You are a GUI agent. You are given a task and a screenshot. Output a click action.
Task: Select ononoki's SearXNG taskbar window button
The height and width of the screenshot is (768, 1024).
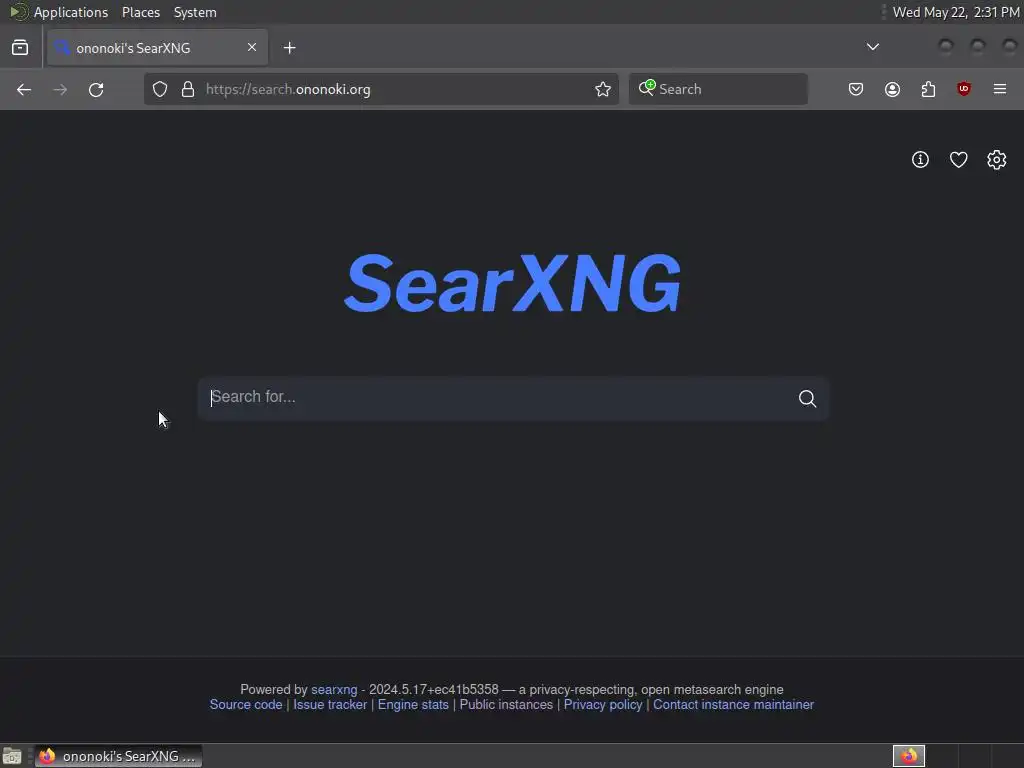click(x=119, y=756)
